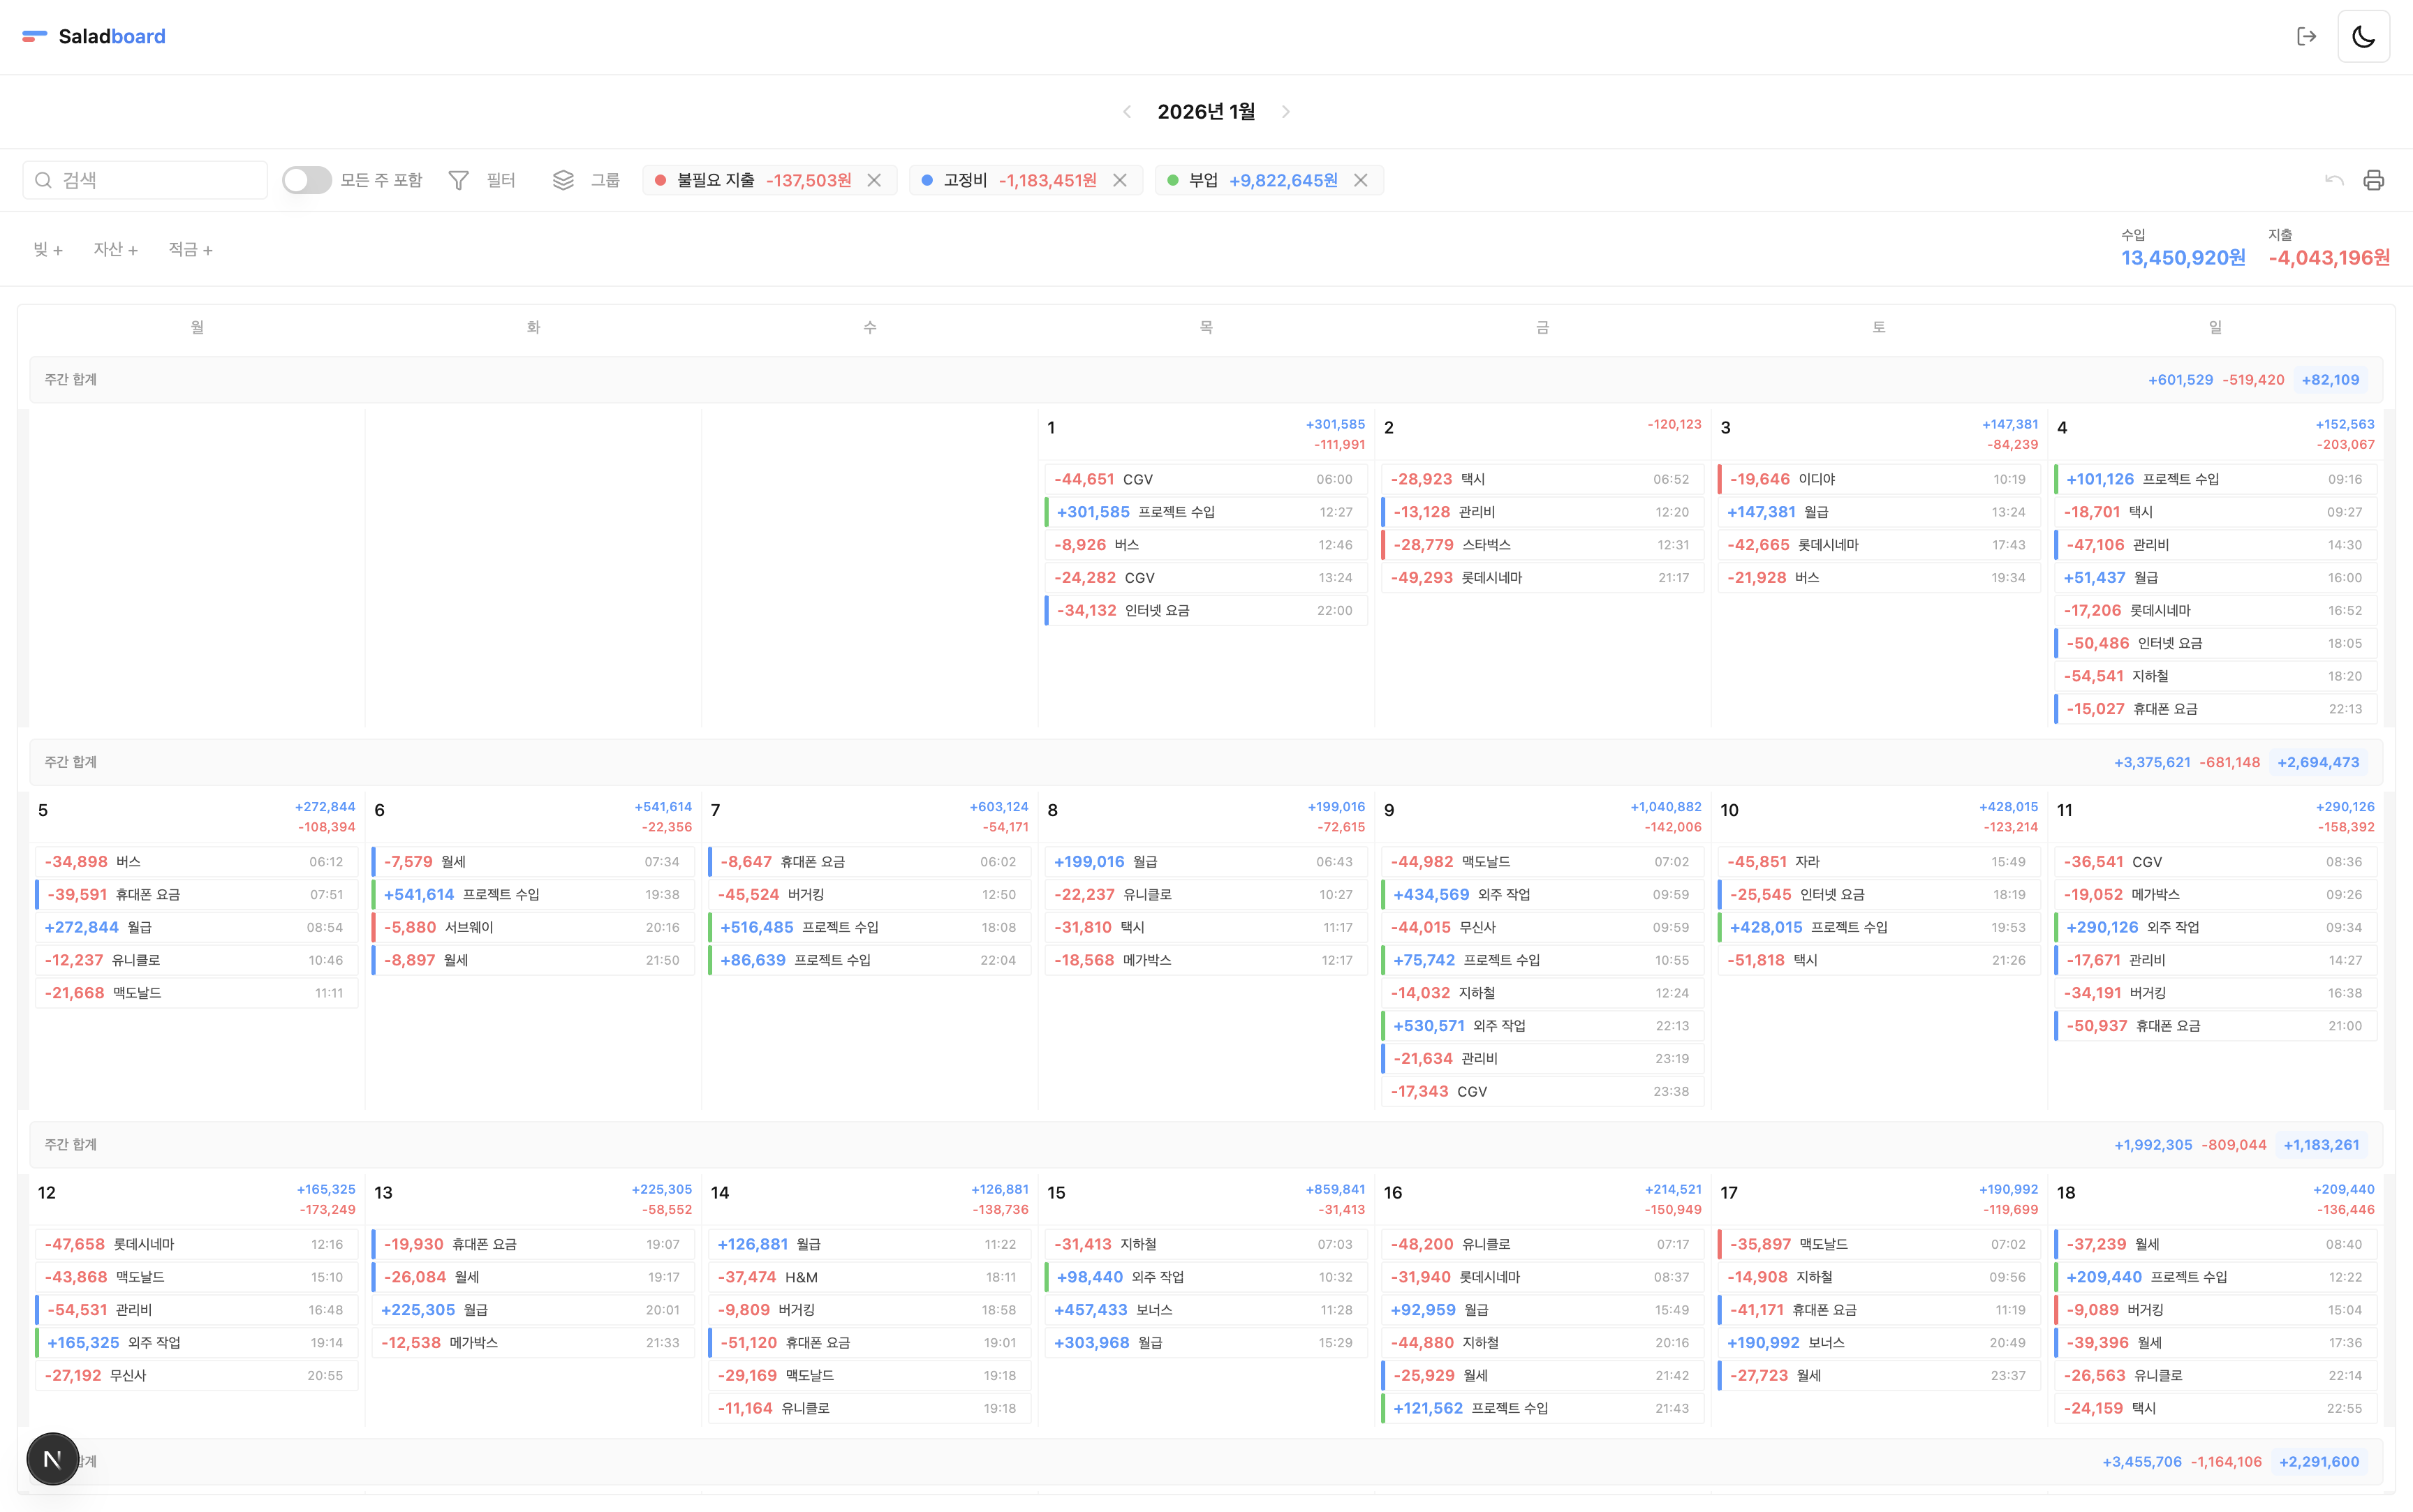Image resolution: width=2413 pixels, height=1512 pixels.
Task: Remove the 불필요 지출 filter chip
Action: (x=874, y=180)
